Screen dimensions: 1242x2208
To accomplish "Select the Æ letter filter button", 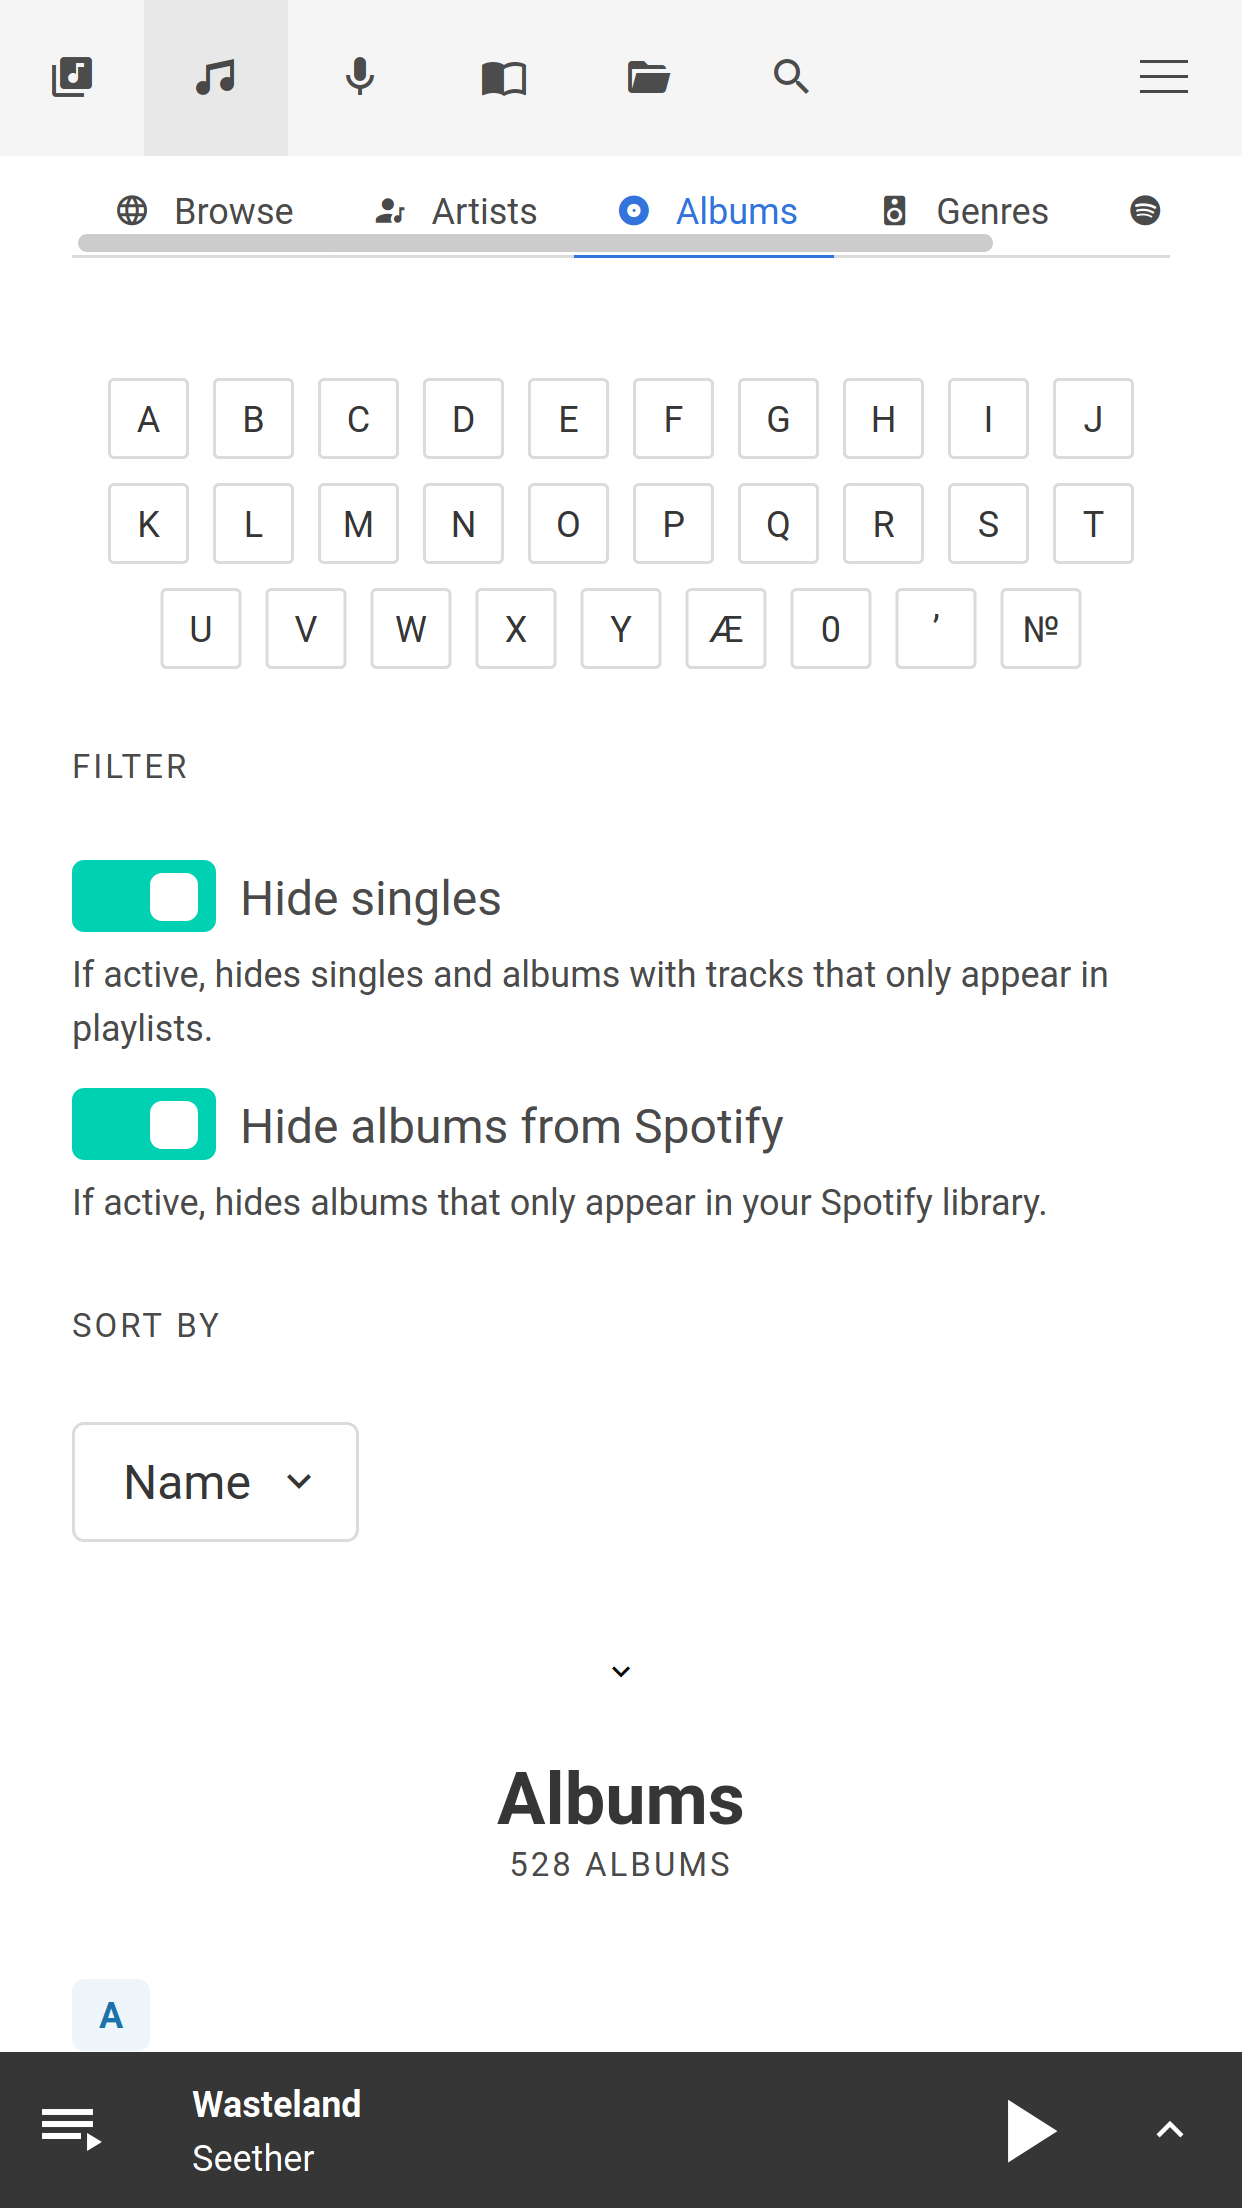I will pos(725,628).
